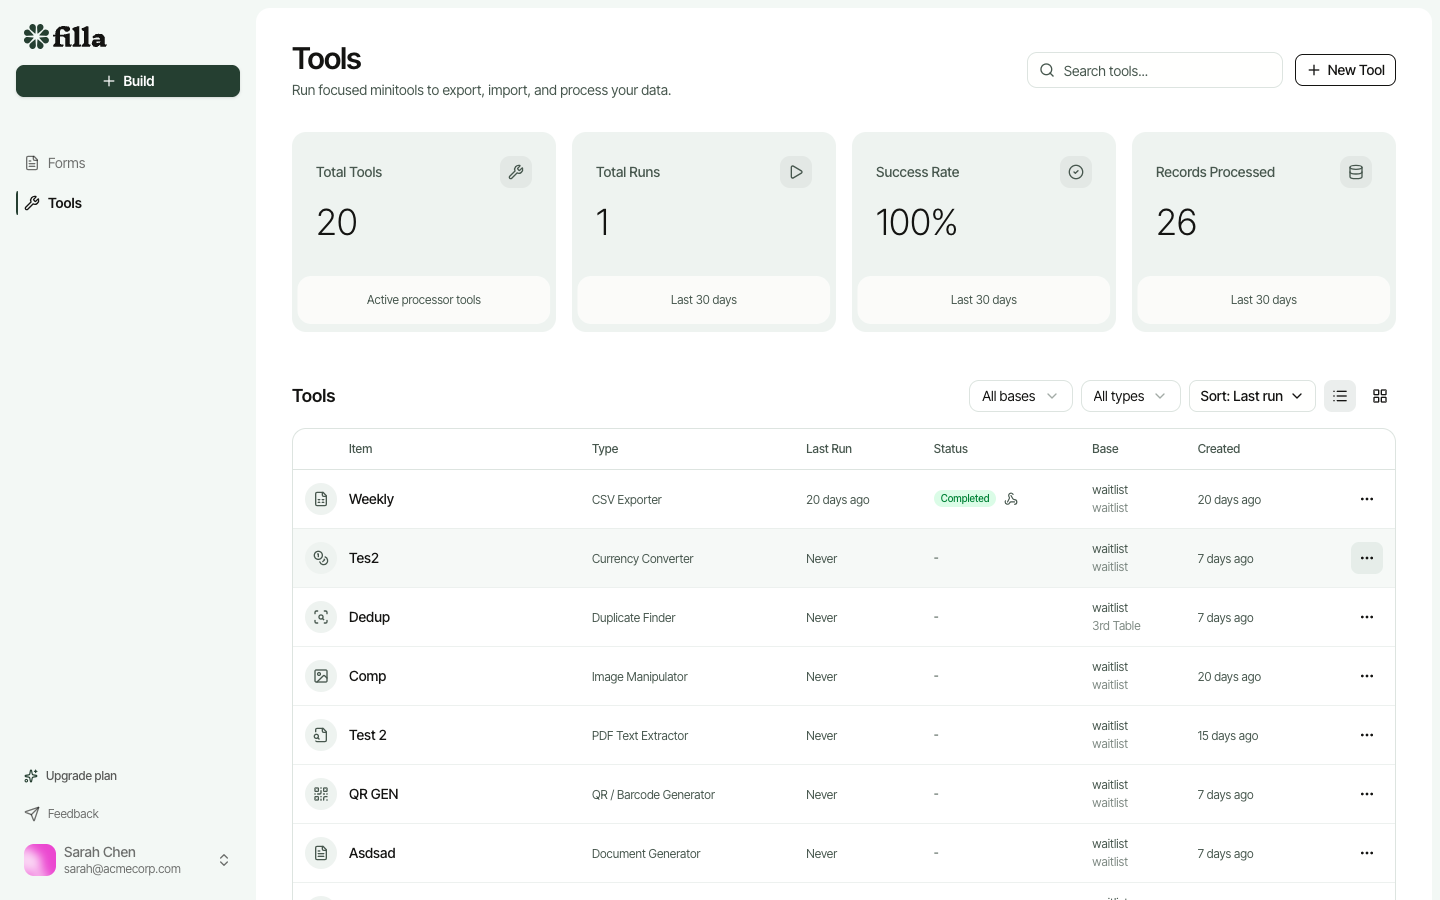Viewport: 1440px width, 900px height.
Task: Switch to the Forms section in sidebar
Action: tap(66, 163)
